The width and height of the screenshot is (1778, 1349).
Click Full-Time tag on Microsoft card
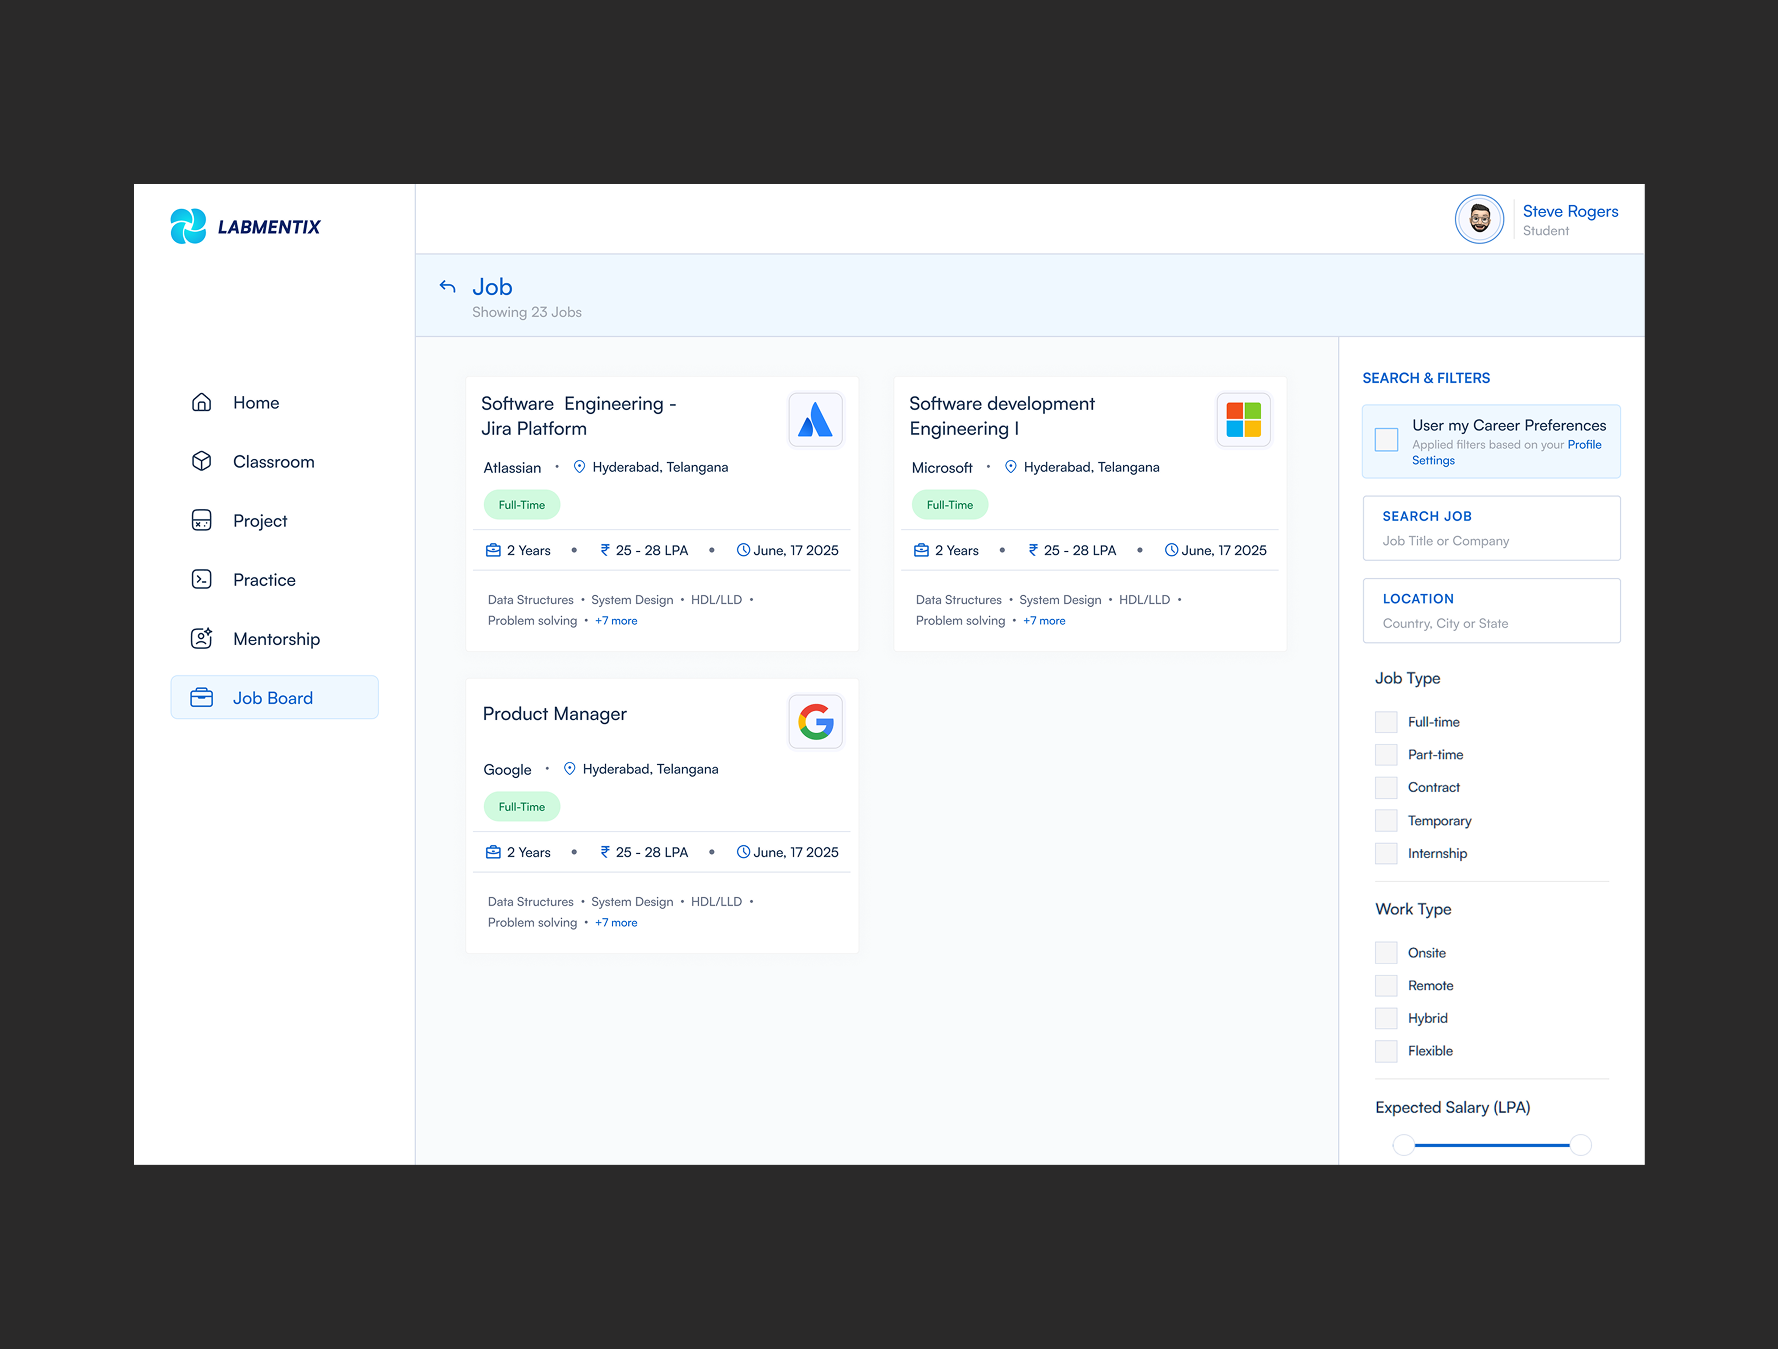(x=949, y=505)
